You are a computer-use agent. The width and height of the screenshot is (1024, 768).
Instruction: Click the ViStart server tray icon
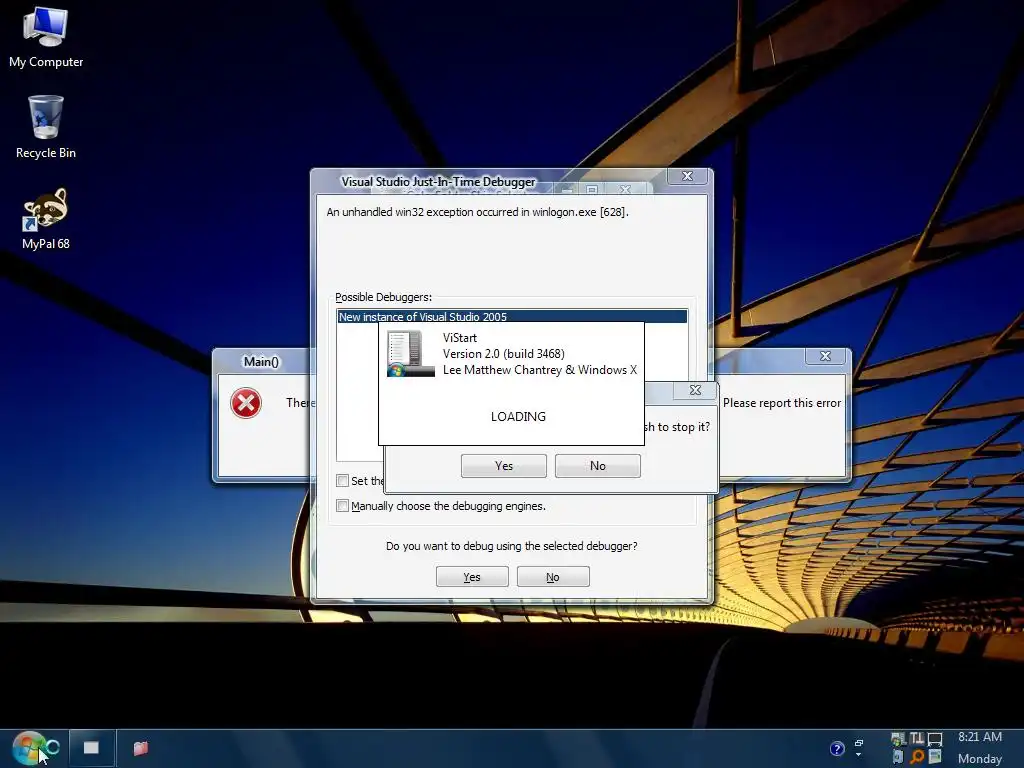(x=899, y=739)
